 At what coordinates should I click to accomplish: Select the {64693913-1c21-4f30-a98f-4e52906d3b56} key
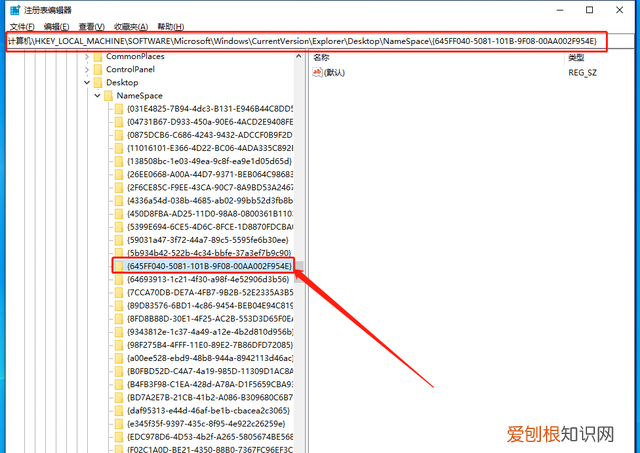point(207,280)
